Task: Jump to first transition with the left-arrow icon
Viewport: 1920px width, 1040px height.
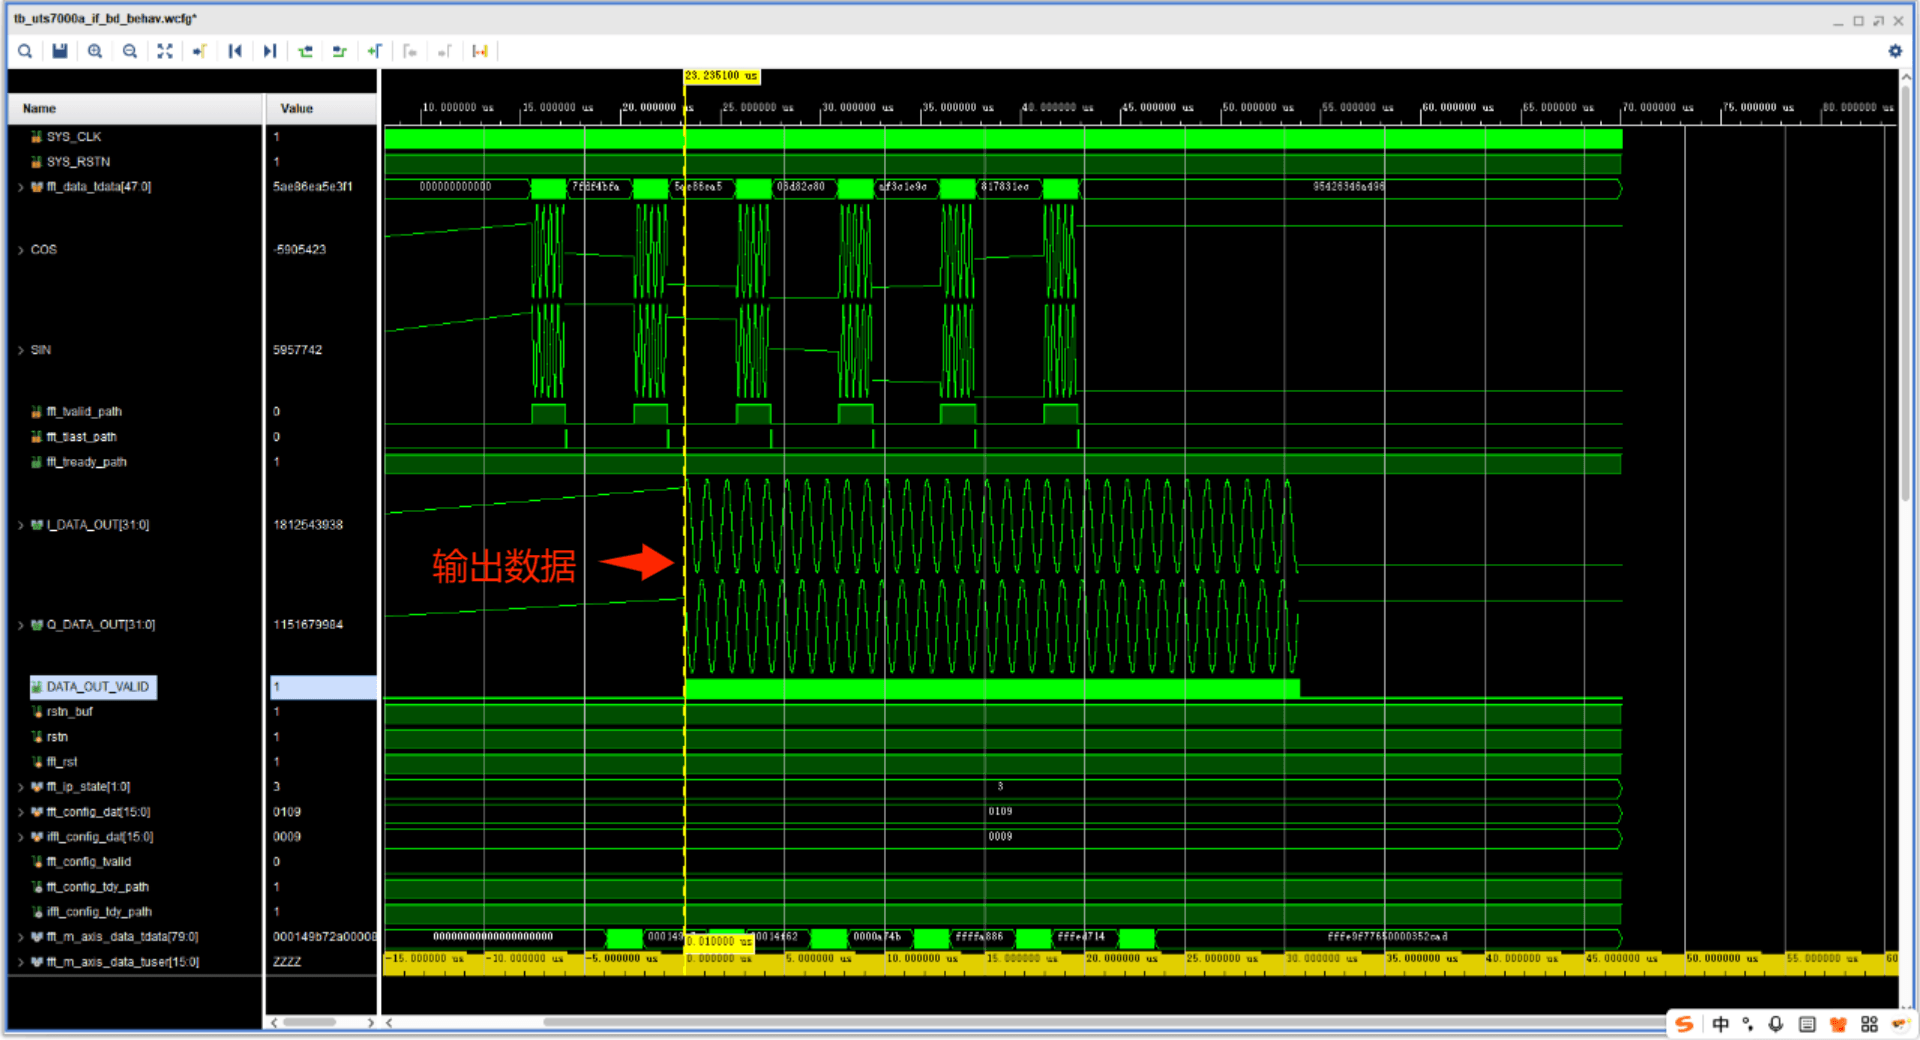Action: pyautogui.click(x=236, y=51)
